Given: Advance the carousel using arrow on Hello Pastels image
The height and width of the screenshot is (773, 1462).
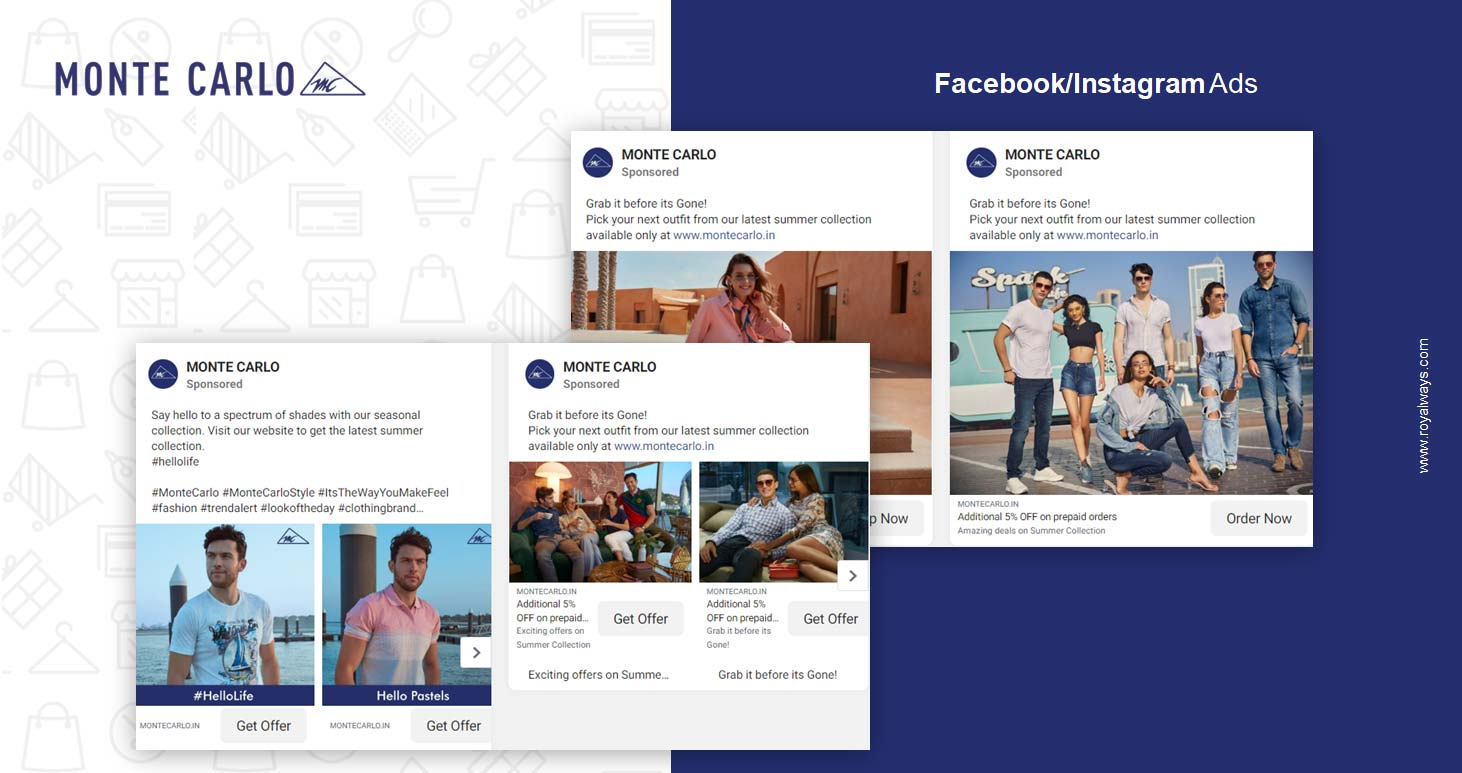Looking at the screenshot, I should pos(476,653).
